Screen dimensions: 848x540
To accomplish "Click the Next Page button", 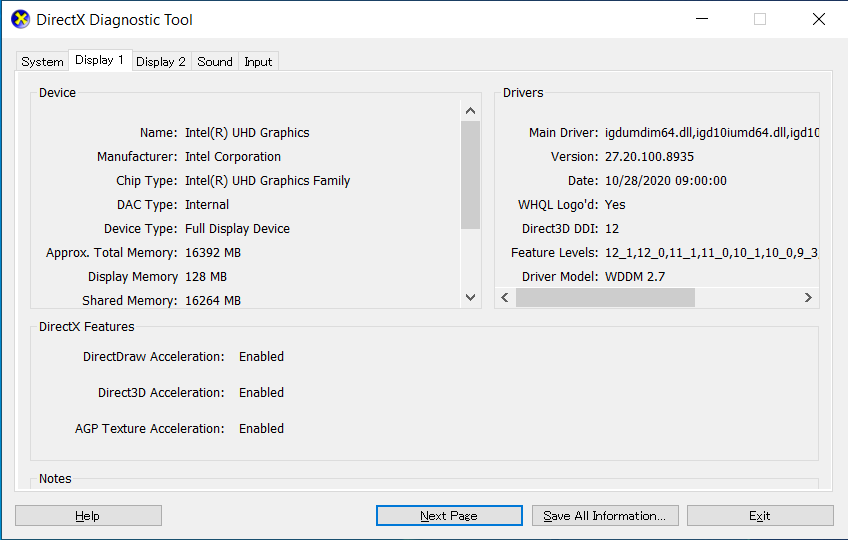I will (449, 516).
